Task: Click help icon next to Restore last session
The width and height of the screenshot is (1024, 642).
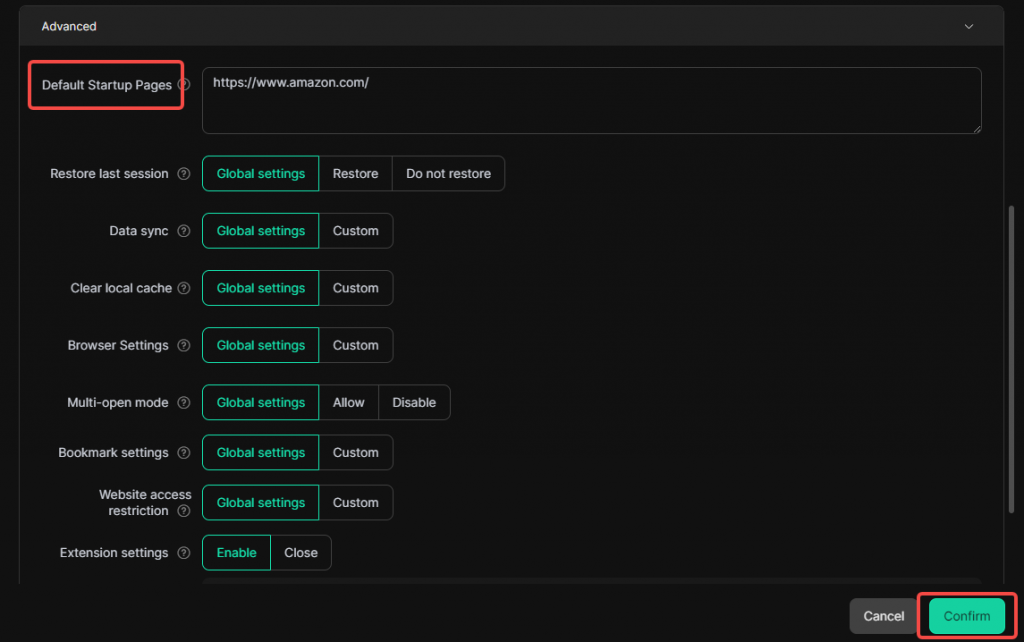Action: tap(183, 174)
